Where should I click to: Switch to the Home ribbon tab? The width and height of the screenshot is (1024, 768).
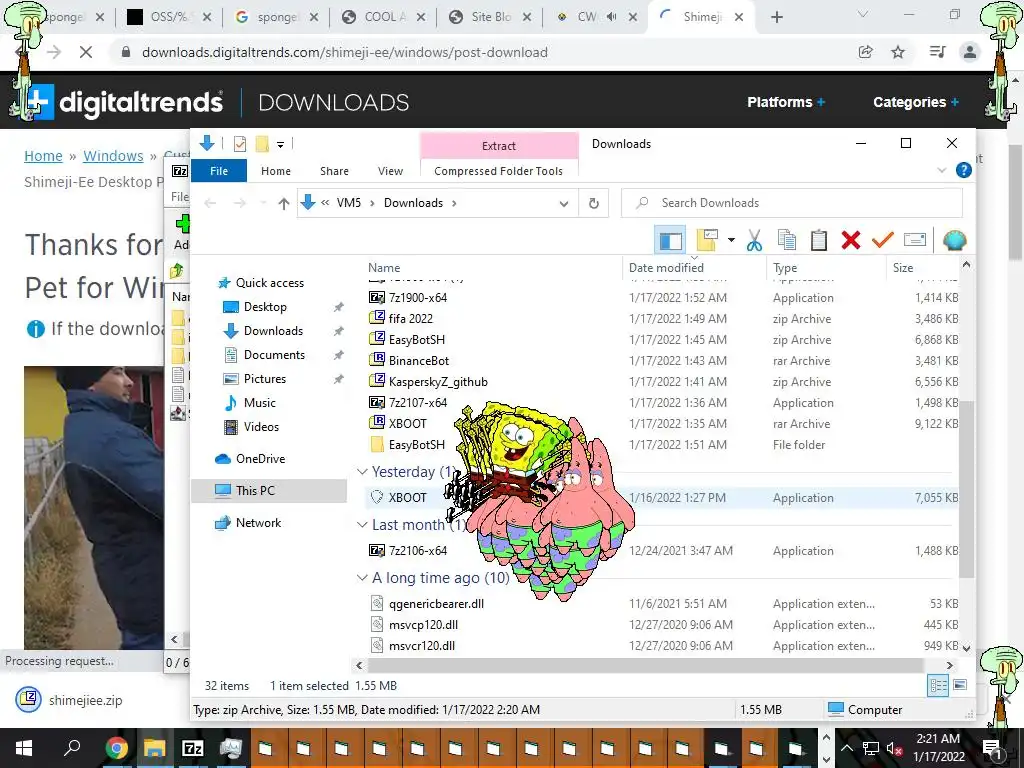pyautogui.click(x=276, y=171)
